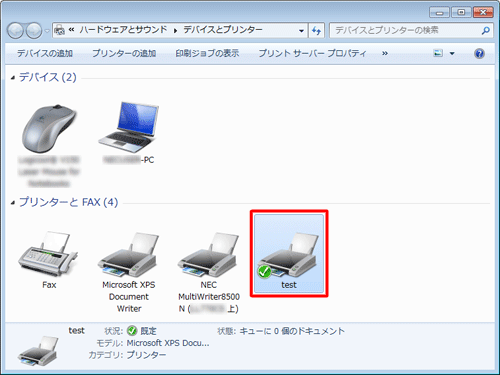Click the Microsoft XPS Document Writer label
The height and width of the screenshot is (375, 500).
pos(129,297)
